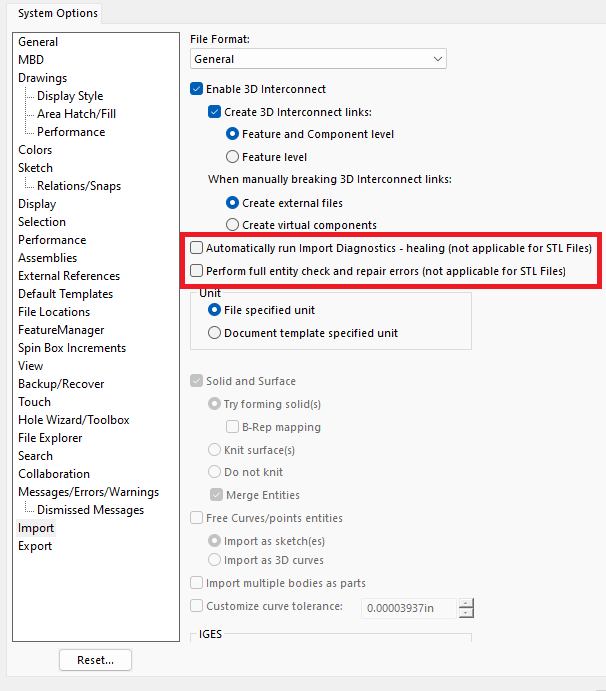The height and width of the screenshot is (691, 606).
Task: Open the File Format dropdown
Action: (x=318, y=59)
